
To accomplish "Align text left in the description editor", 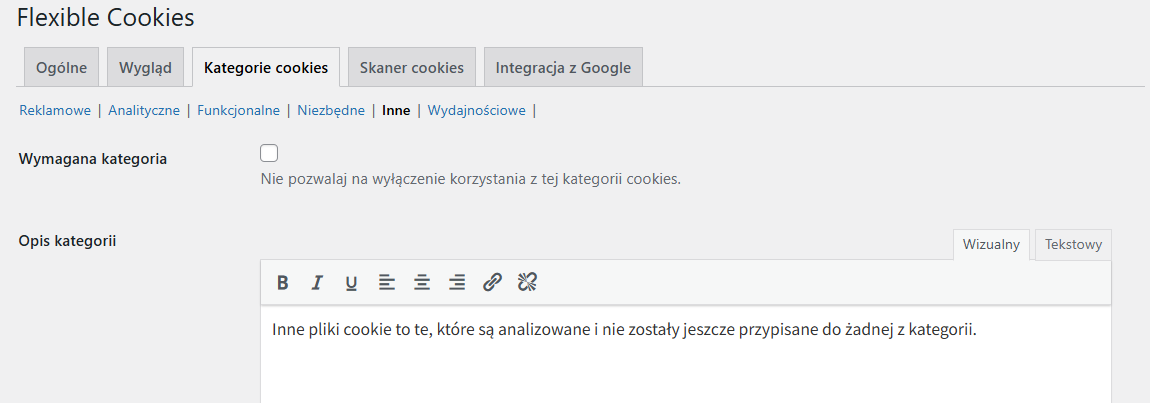I will 387,283.
